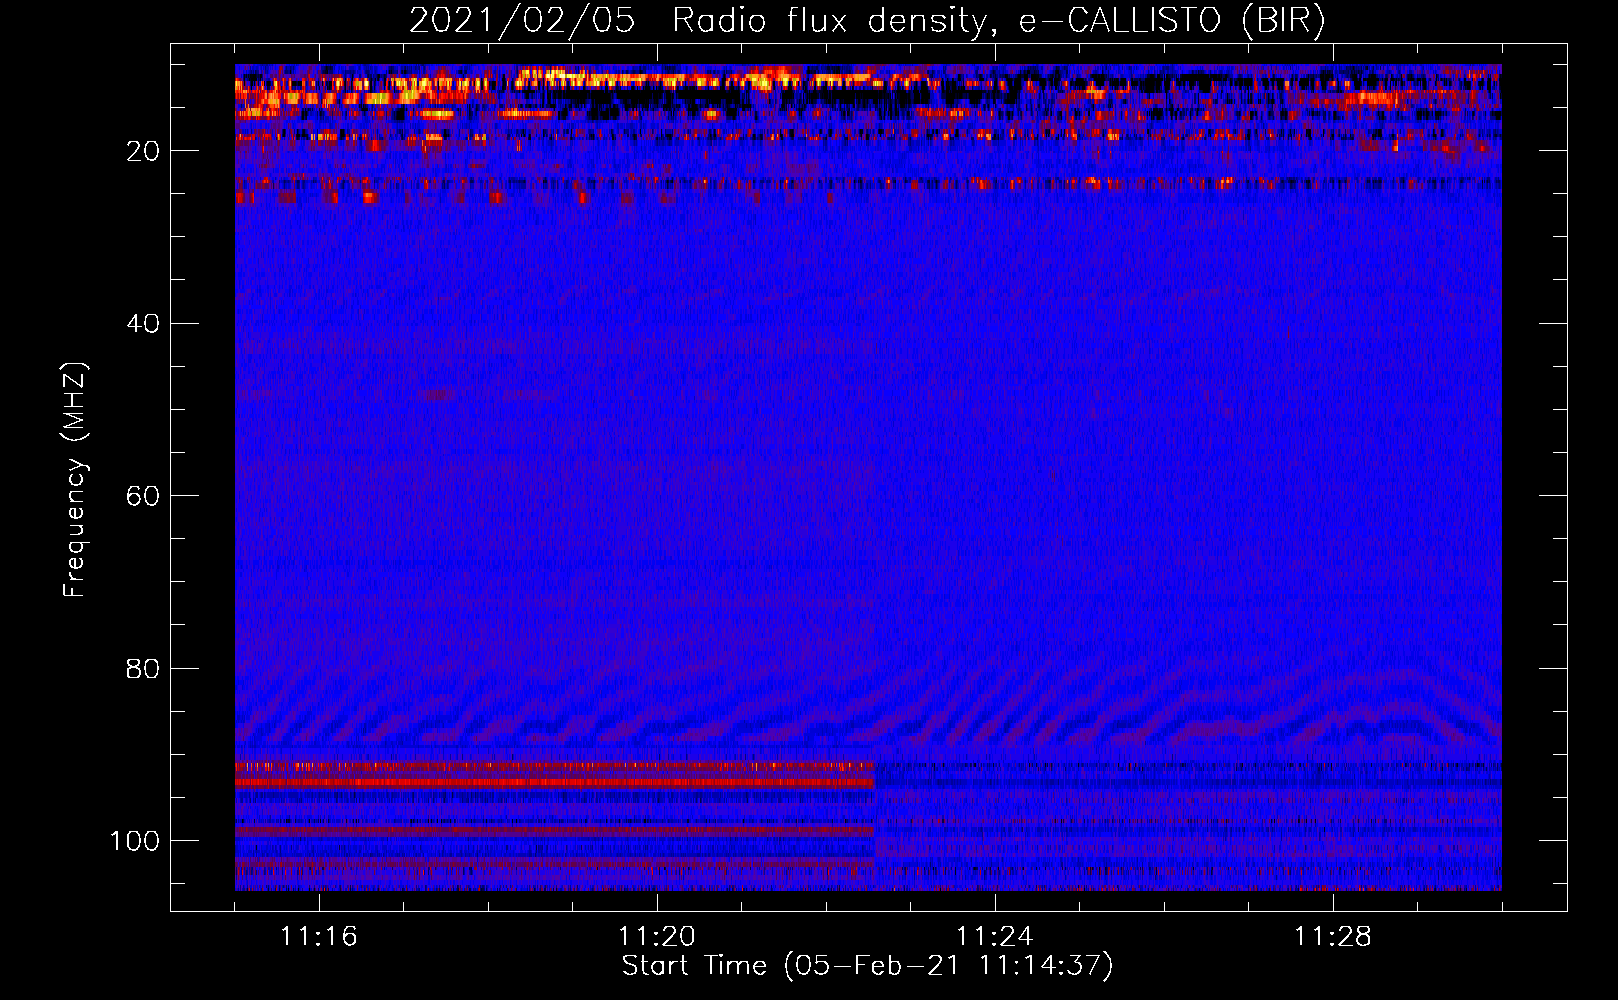This screenshot has height=1000, width=1618.
Task: Click the 40 MHz y-axis tick label
Action: pos(143,324)
